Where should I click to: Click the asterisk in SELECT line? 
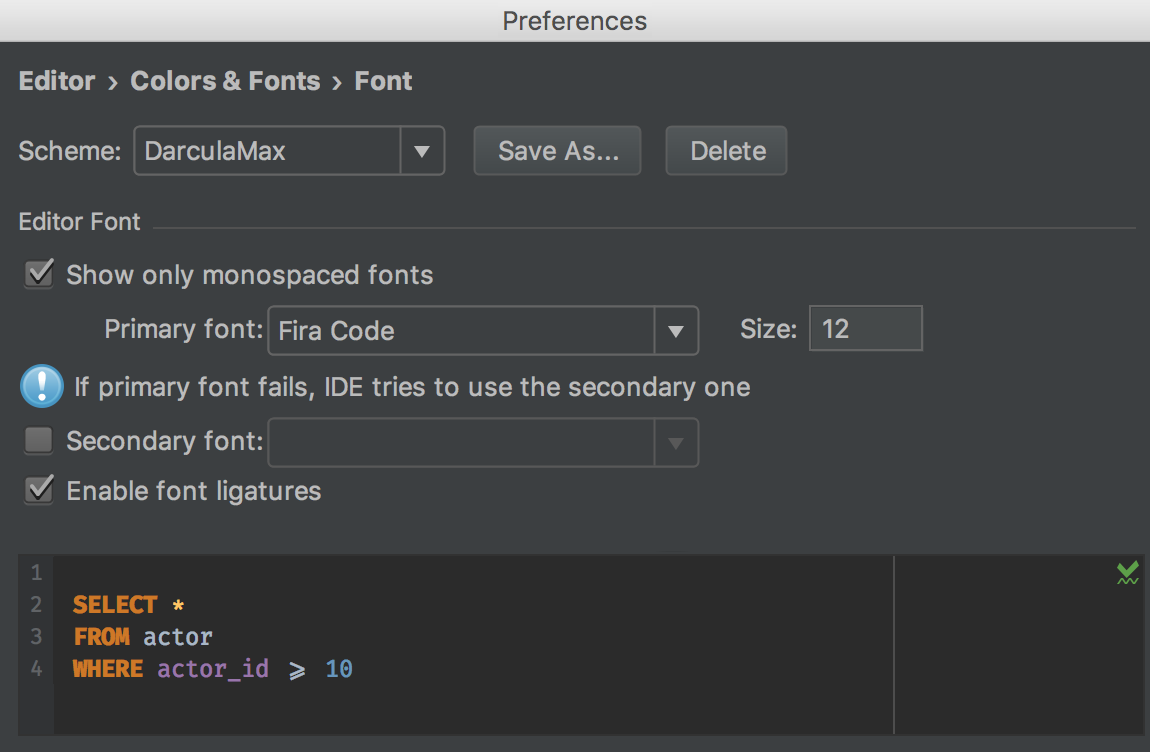tap(178, 605)
